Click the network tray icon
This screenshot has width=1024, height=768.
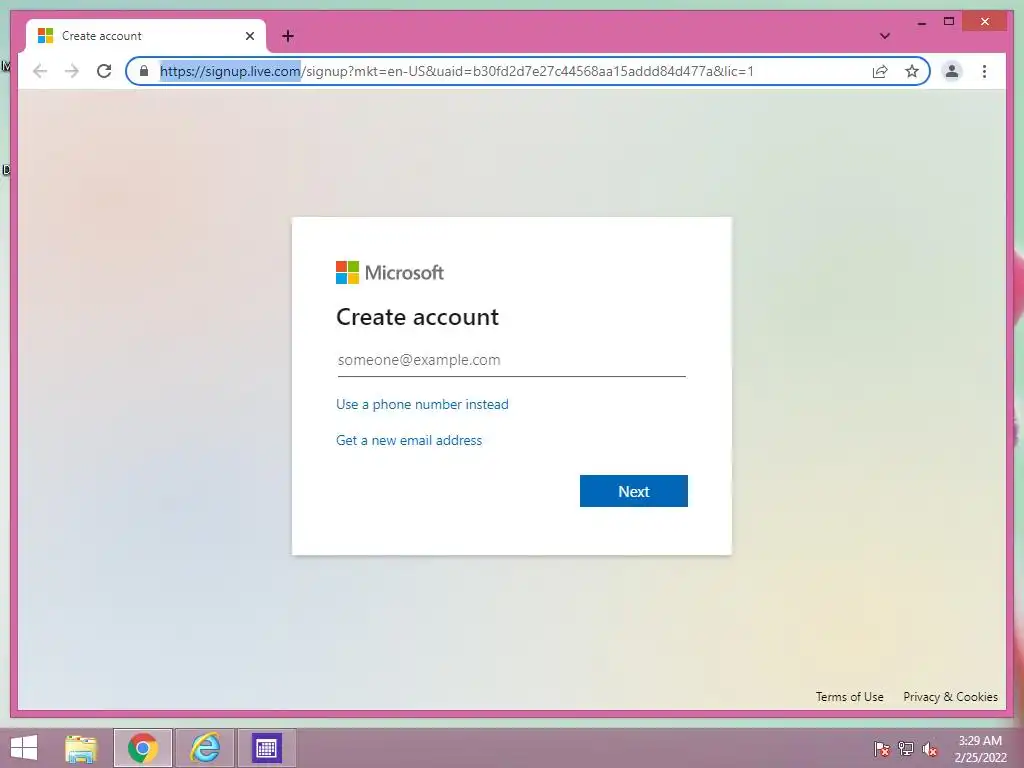pyautogui.click(x=906, y=748)
